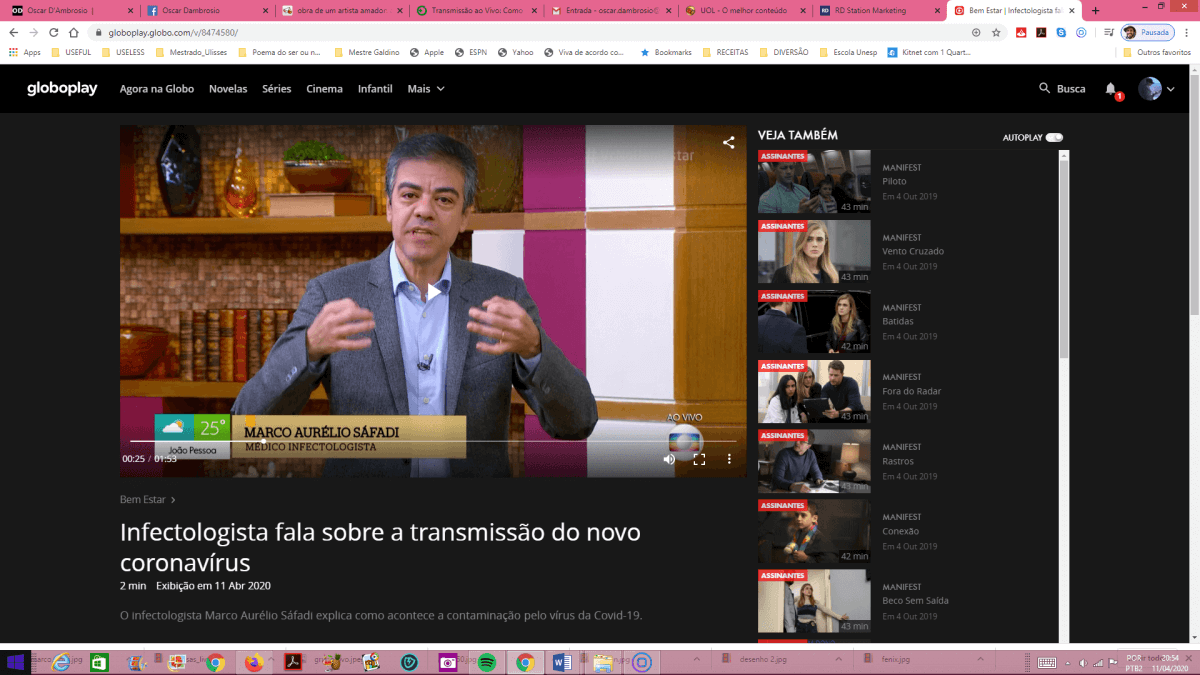Screen dimensions: 1200x675
Task: Click the address bar URL field
Action: (x=530, y=32)
